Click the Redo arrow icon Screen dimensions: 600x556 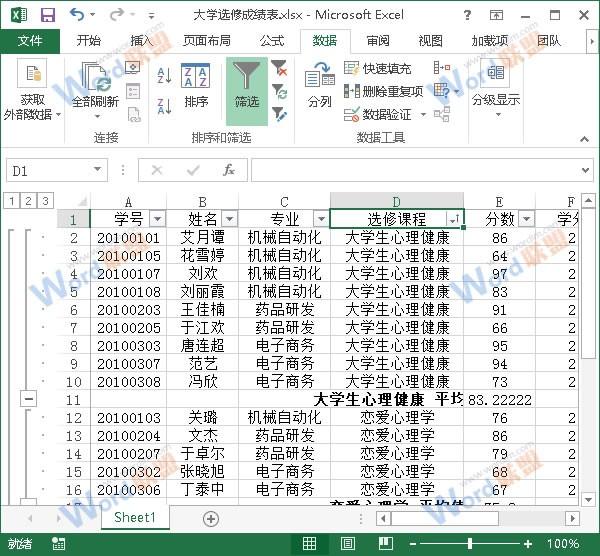pyautogui.click(x=117, y=15)
